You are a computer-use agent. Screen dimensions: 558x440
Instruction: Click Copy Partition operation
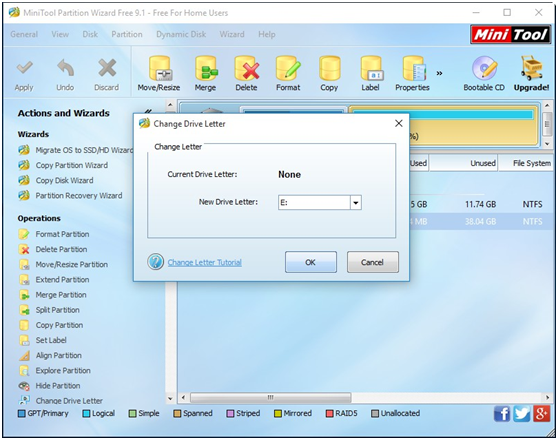(x=51, y=325)
